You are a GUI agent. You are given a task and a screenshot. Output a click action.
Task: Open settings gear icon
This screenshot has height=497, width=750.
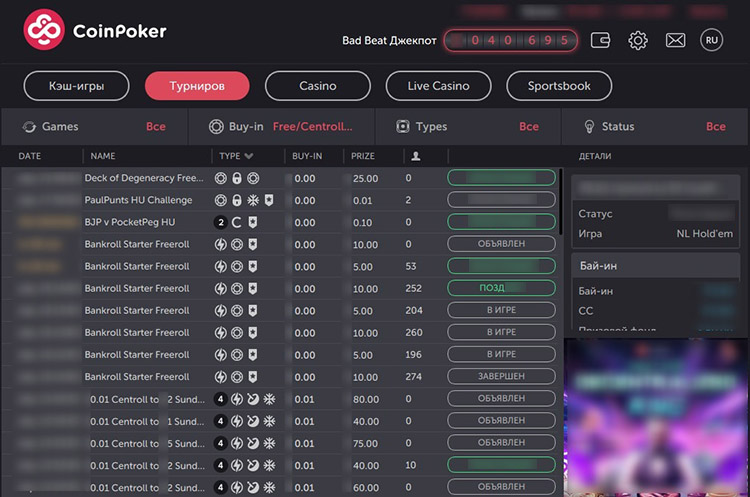[638, 40]
